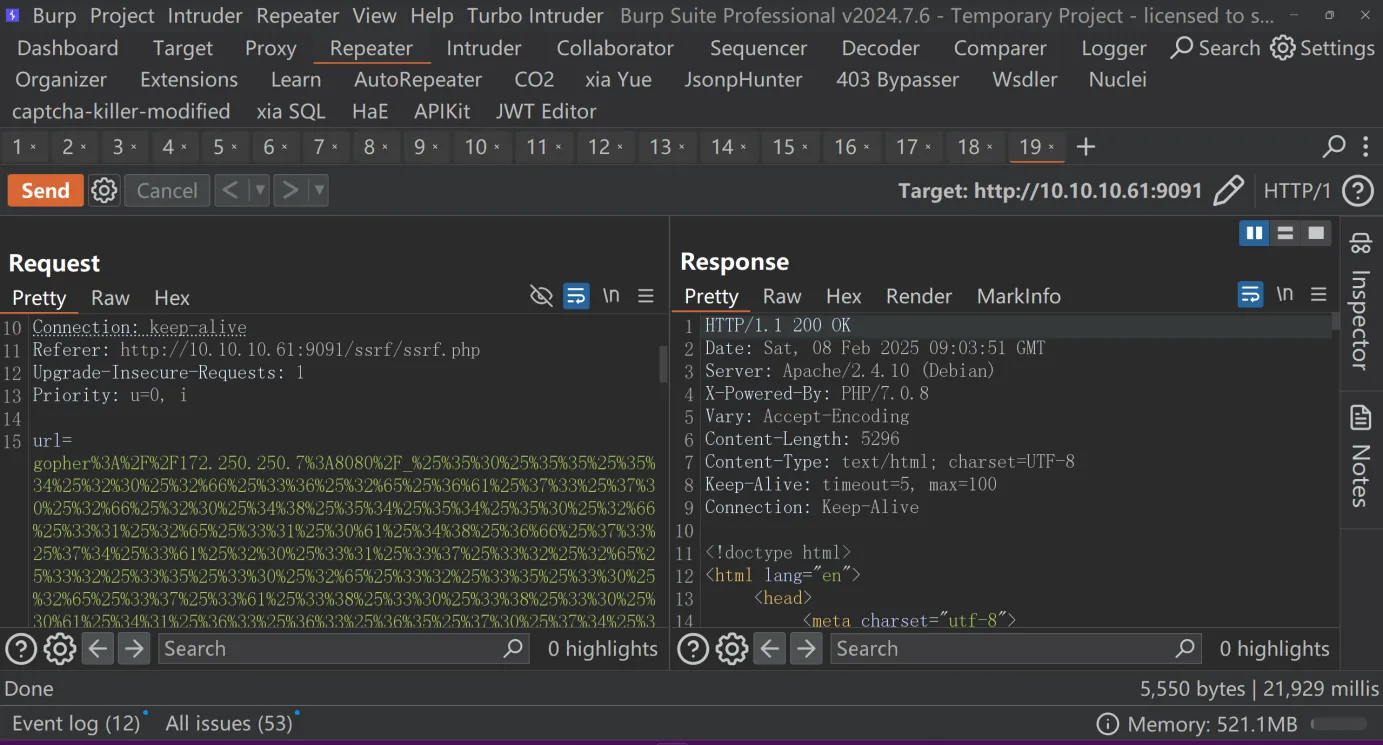The height and width of the screenshot is (745, 1383).
Task: Open Burp Settings
Action: coord(1322,47)
